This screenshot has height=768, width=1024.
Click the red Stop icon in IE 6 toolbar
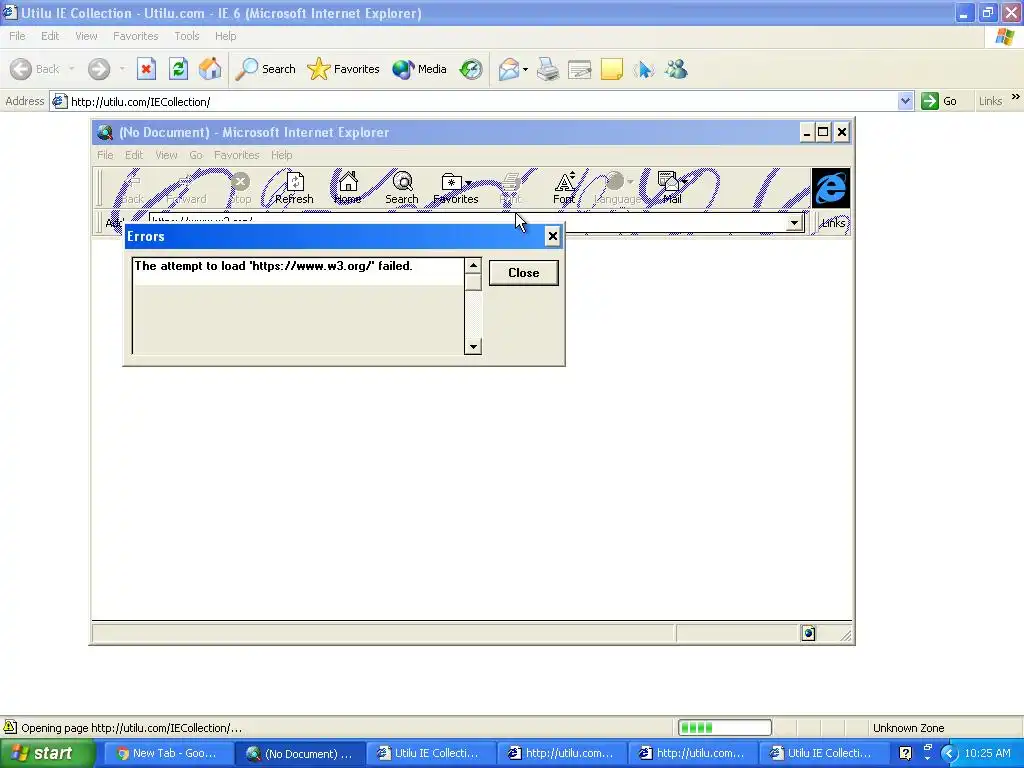(146, 69)
